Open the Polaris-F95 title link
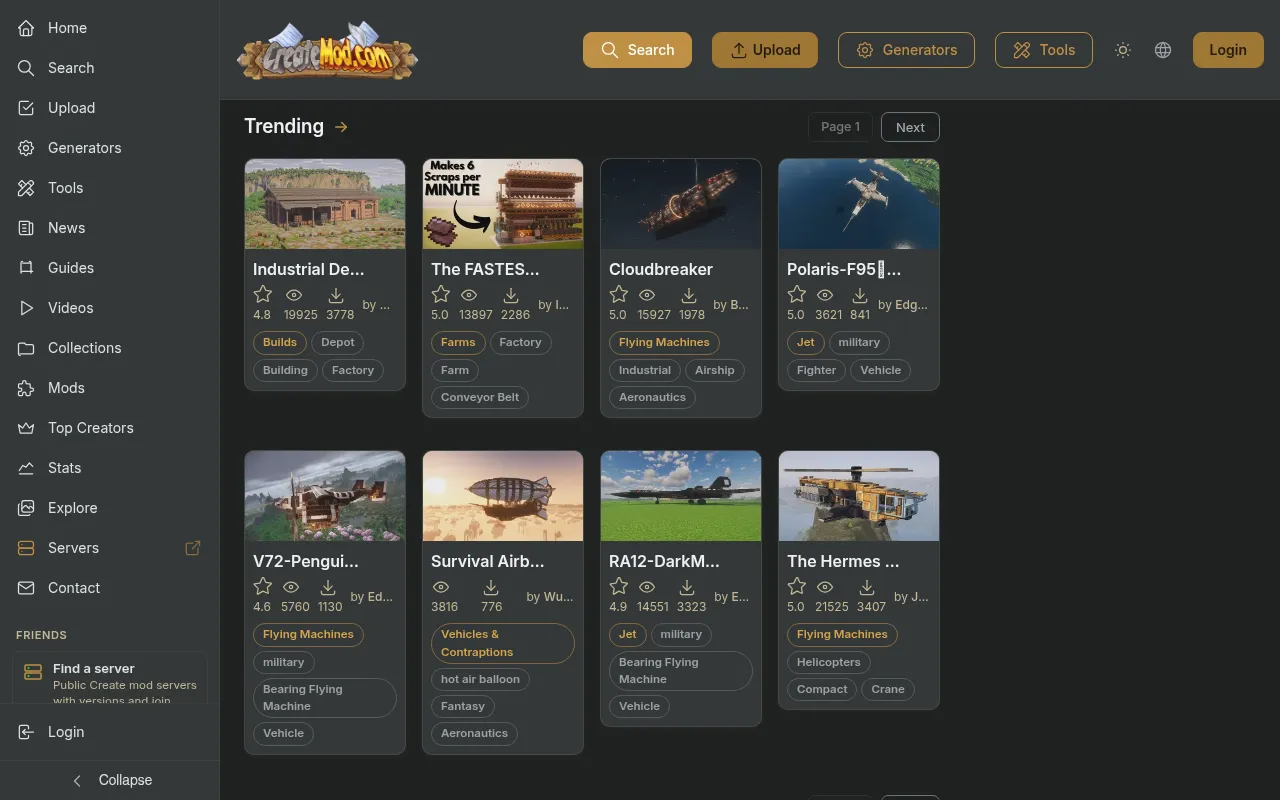 pyautogui.click(x=844, y=269)
